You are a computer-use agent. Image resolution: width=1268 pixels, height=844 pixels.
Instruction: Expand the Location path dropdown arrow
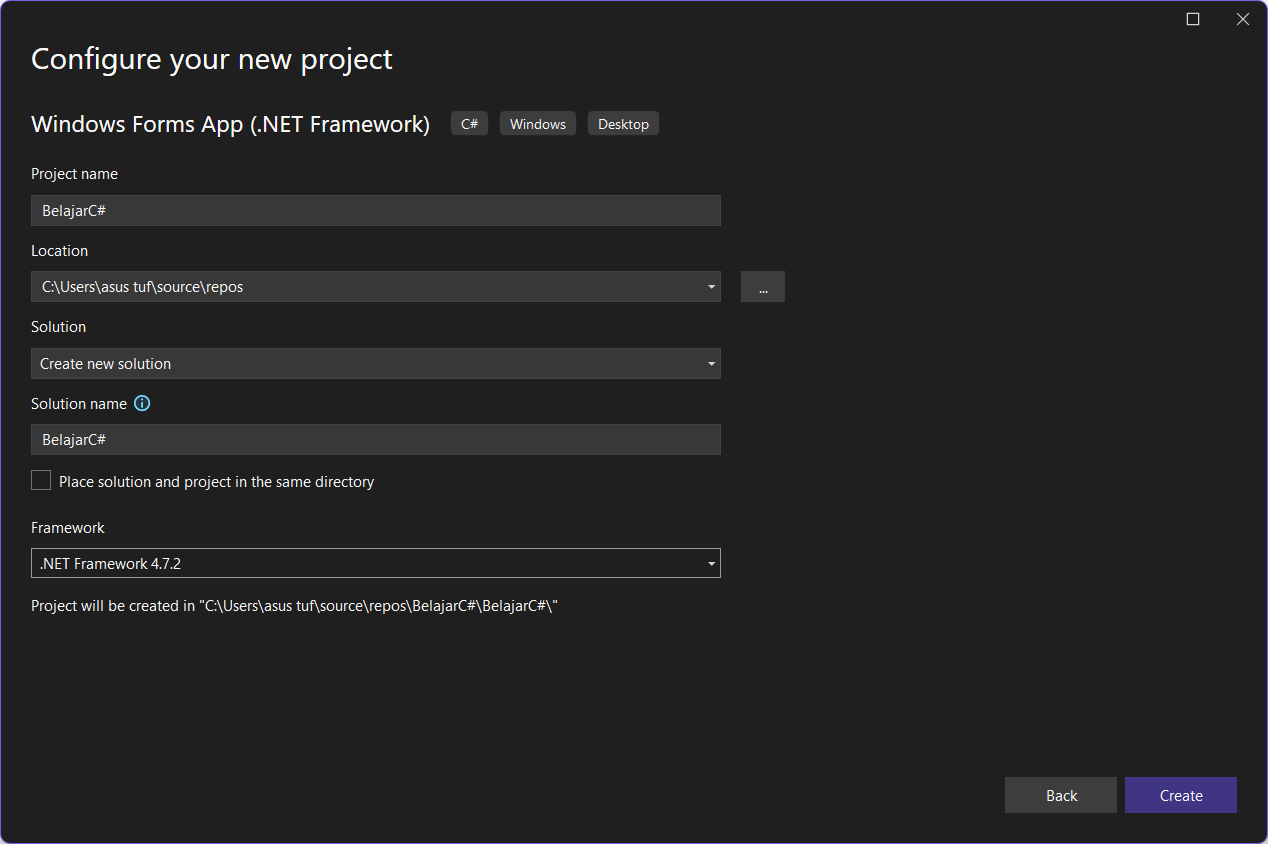[x=711, y=287]
